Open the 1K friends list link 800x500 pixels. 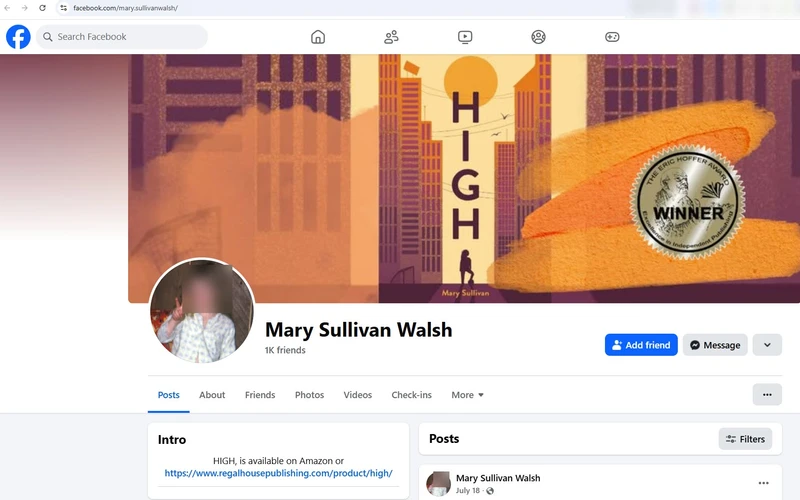(285, 350)
